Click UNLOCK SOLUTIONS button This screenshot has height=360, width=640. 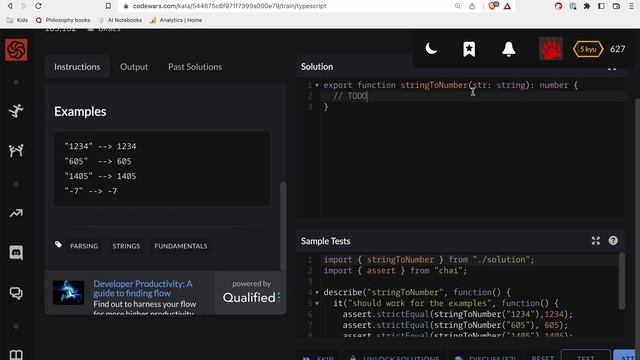coord(395,358)
